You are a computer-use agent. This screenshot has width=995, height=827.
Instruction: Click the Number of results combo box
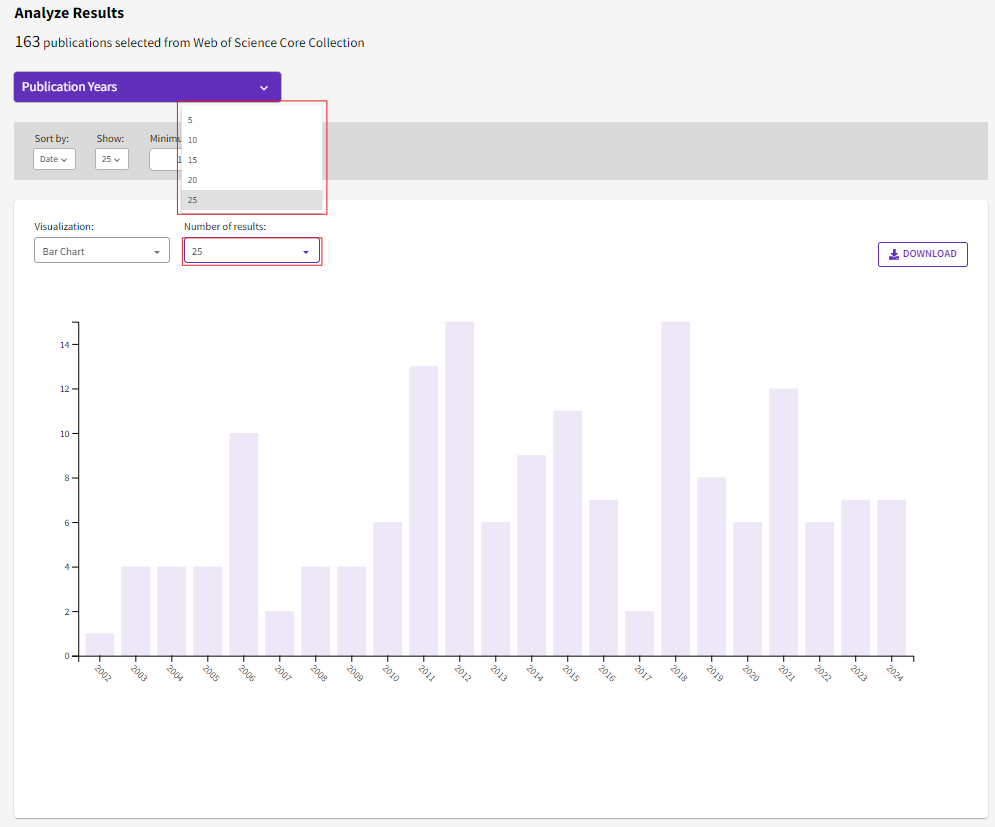tap(251, 252)
